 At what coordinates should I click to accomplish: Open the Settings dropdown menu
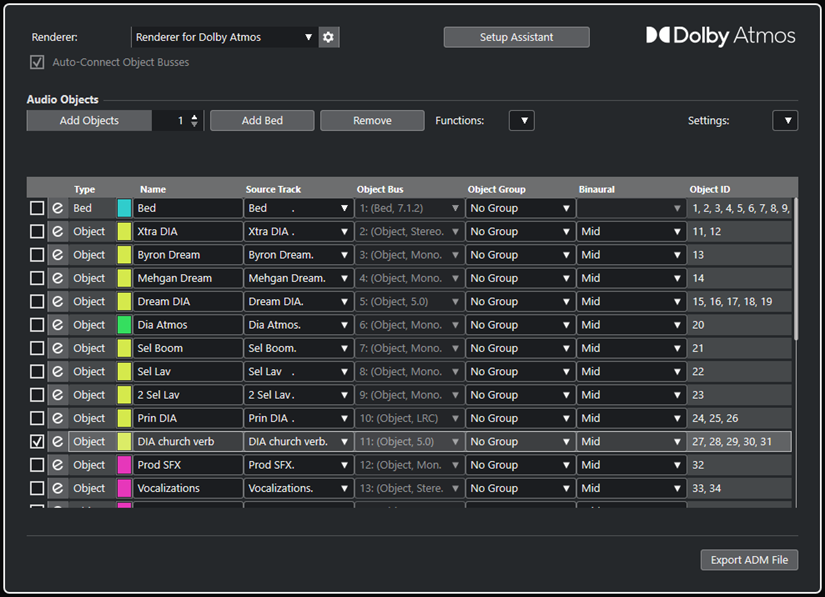(785, 120)
